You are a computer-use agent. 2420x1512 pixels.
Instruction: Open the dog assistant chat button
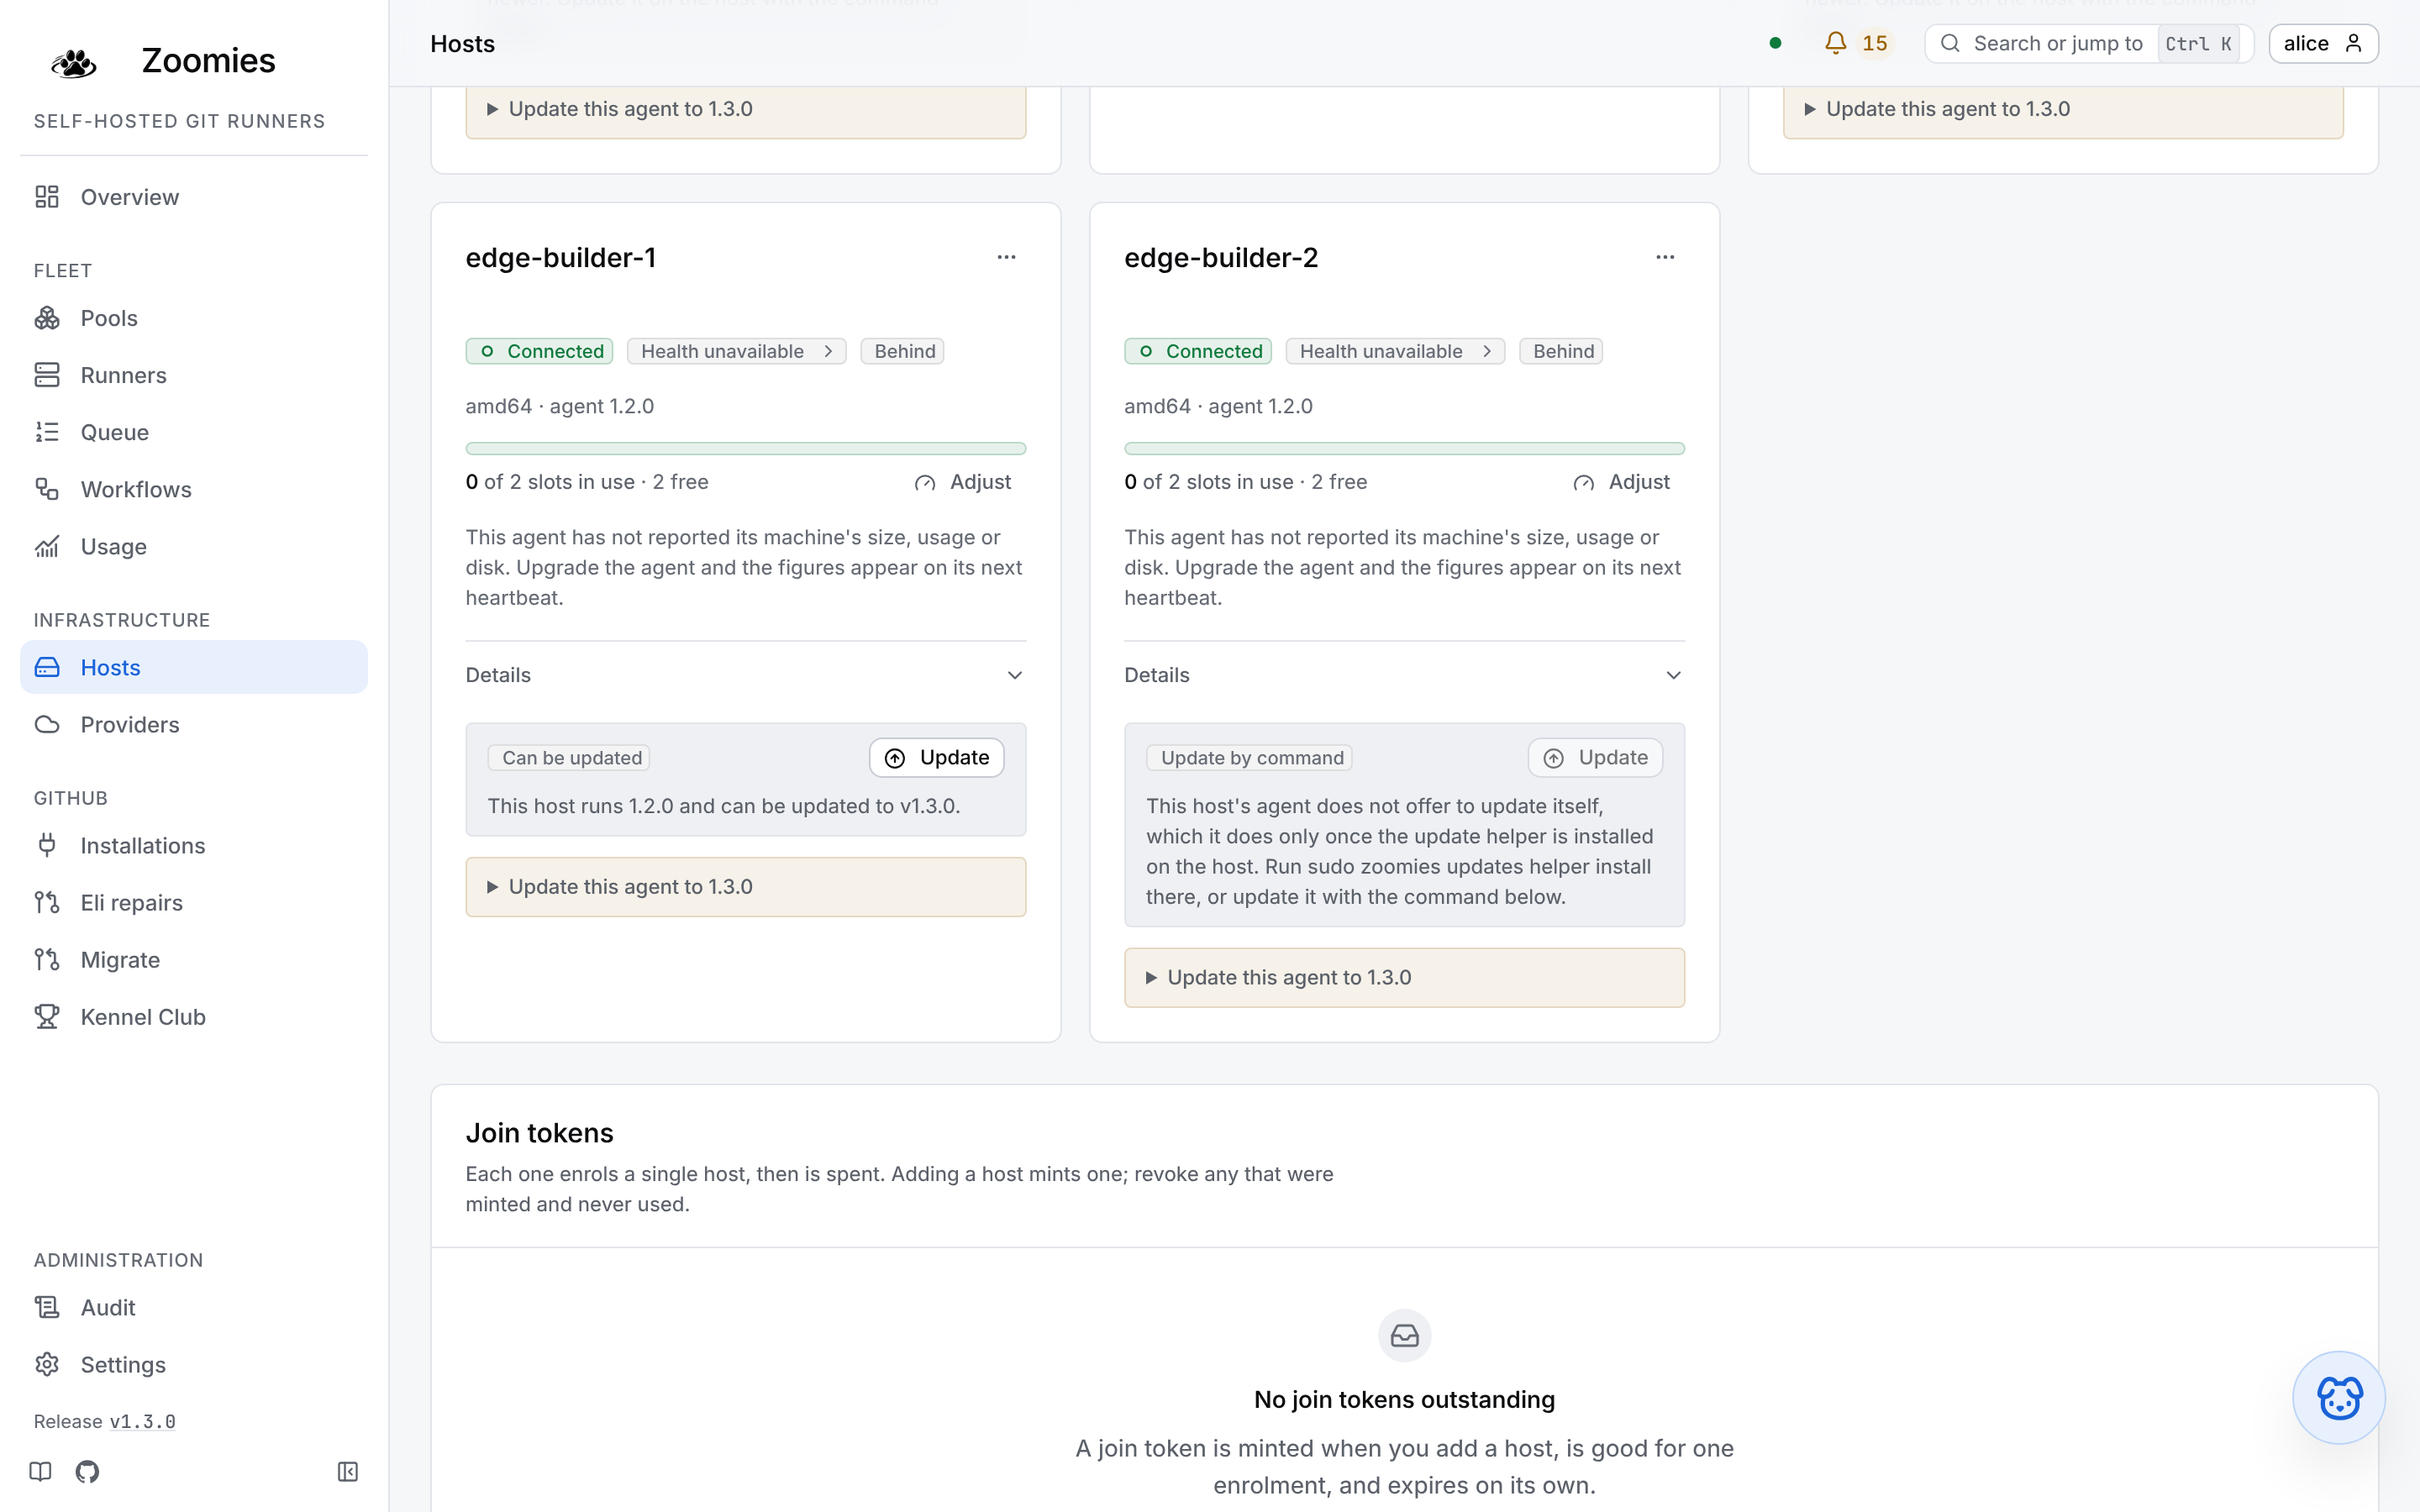point(2338,1397)
